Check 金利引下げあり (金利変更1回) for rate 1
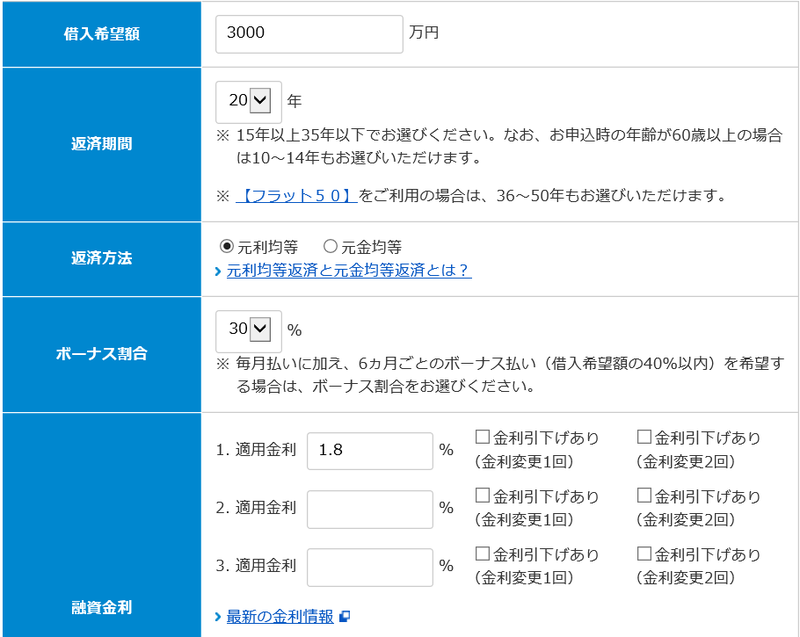The image size is (800, 637). coord(482,437)
